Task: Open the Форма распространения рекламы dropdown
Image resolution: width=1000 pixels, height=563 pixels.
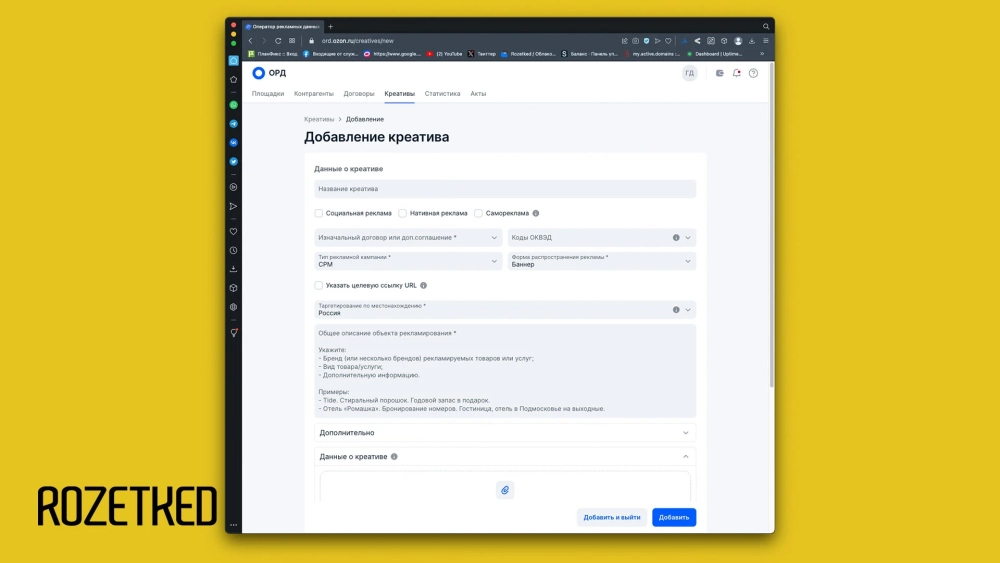Action: click(x=601, y=261)
